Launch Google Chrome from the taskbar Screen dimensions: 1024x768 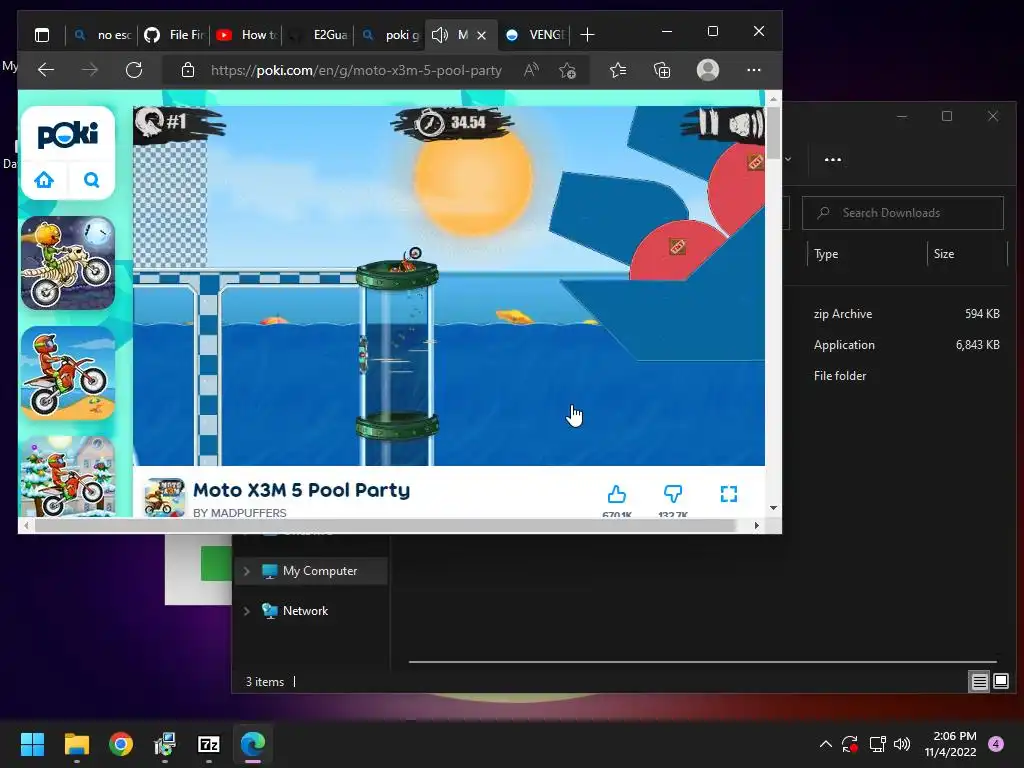[x=121, y=744]
